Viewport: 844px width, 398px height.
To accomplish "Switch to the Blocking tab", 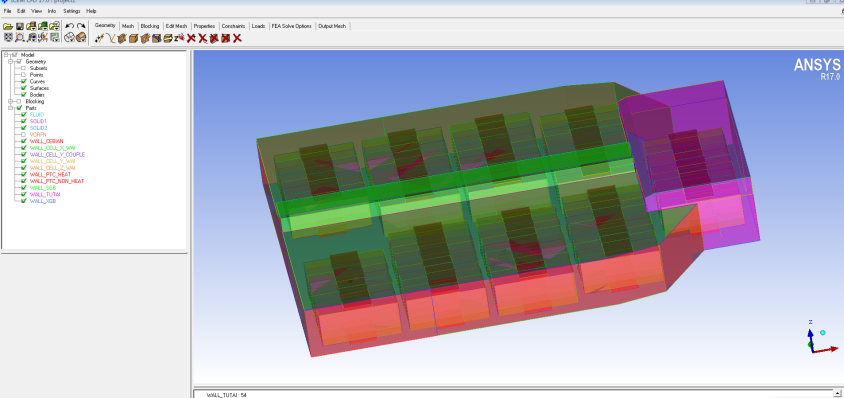I will tap(150, 26).
